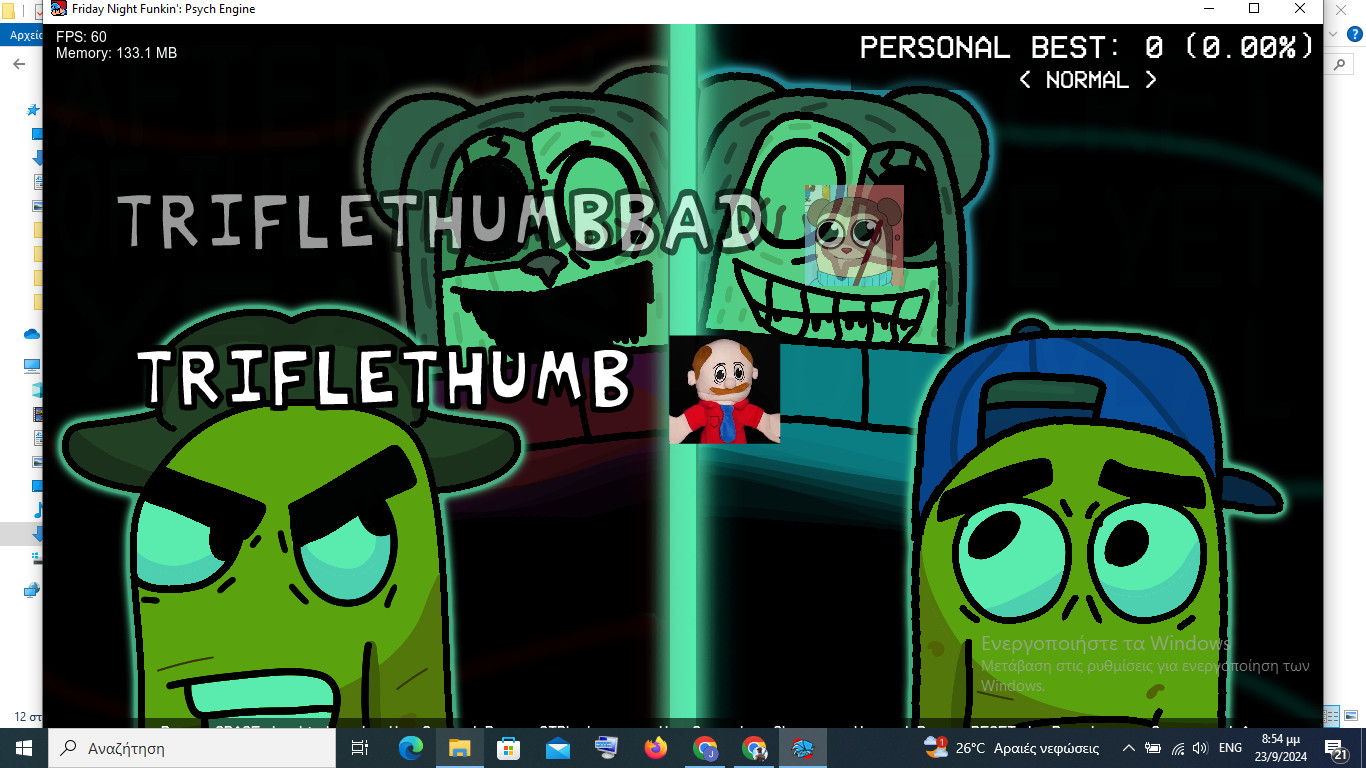Screen dimensions: 1366x768
Task: Click the Triflethumb mustached puppet character icon
Action: 724,389
